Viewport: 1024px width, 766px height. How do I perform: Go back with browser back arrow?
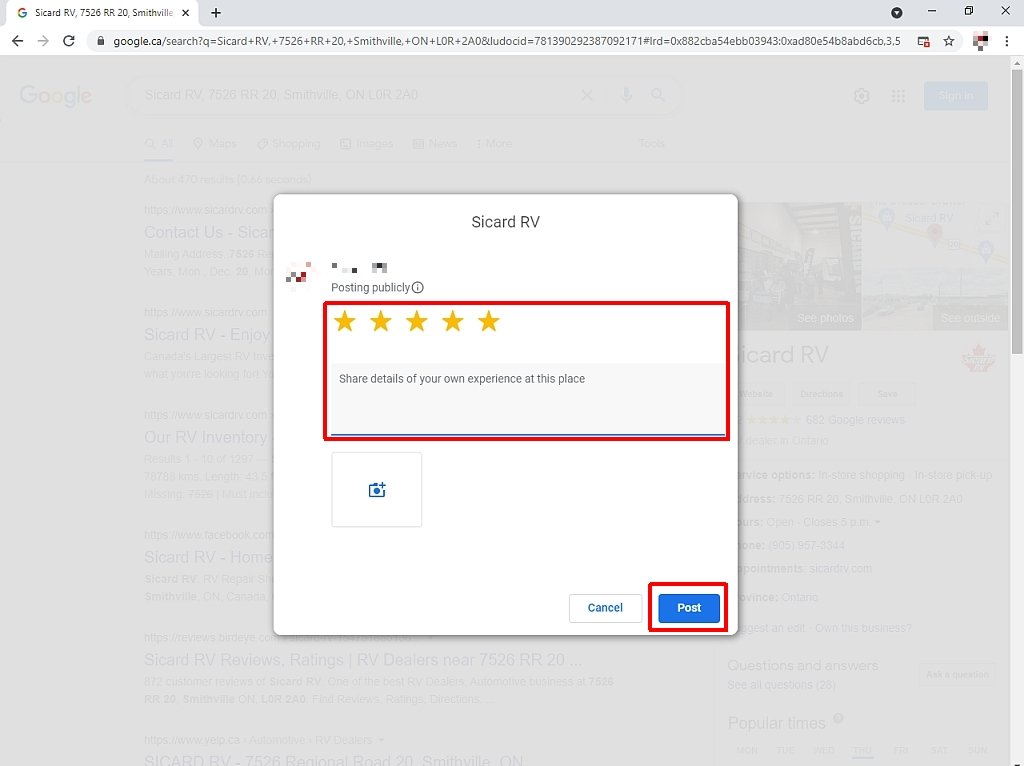[x=18, y=41]
